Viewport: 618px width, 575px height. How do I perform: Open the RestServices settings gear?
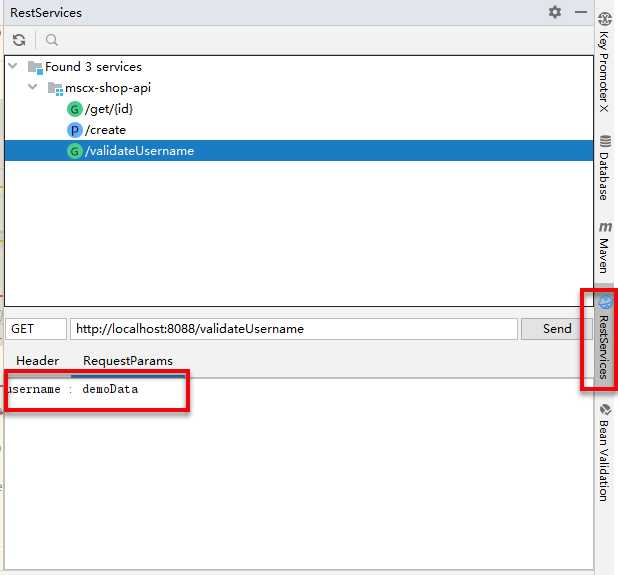[555, 12]
